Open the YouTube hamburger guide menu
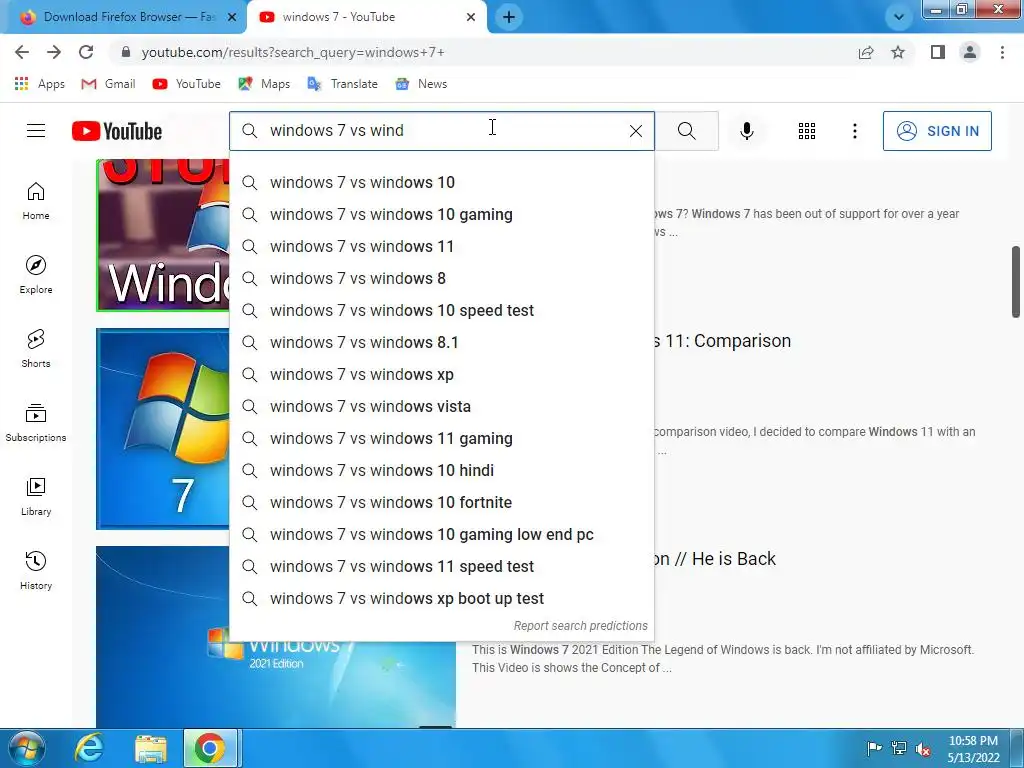The height and width of the screenshot is (768, 1024). [x=36, y=131]
